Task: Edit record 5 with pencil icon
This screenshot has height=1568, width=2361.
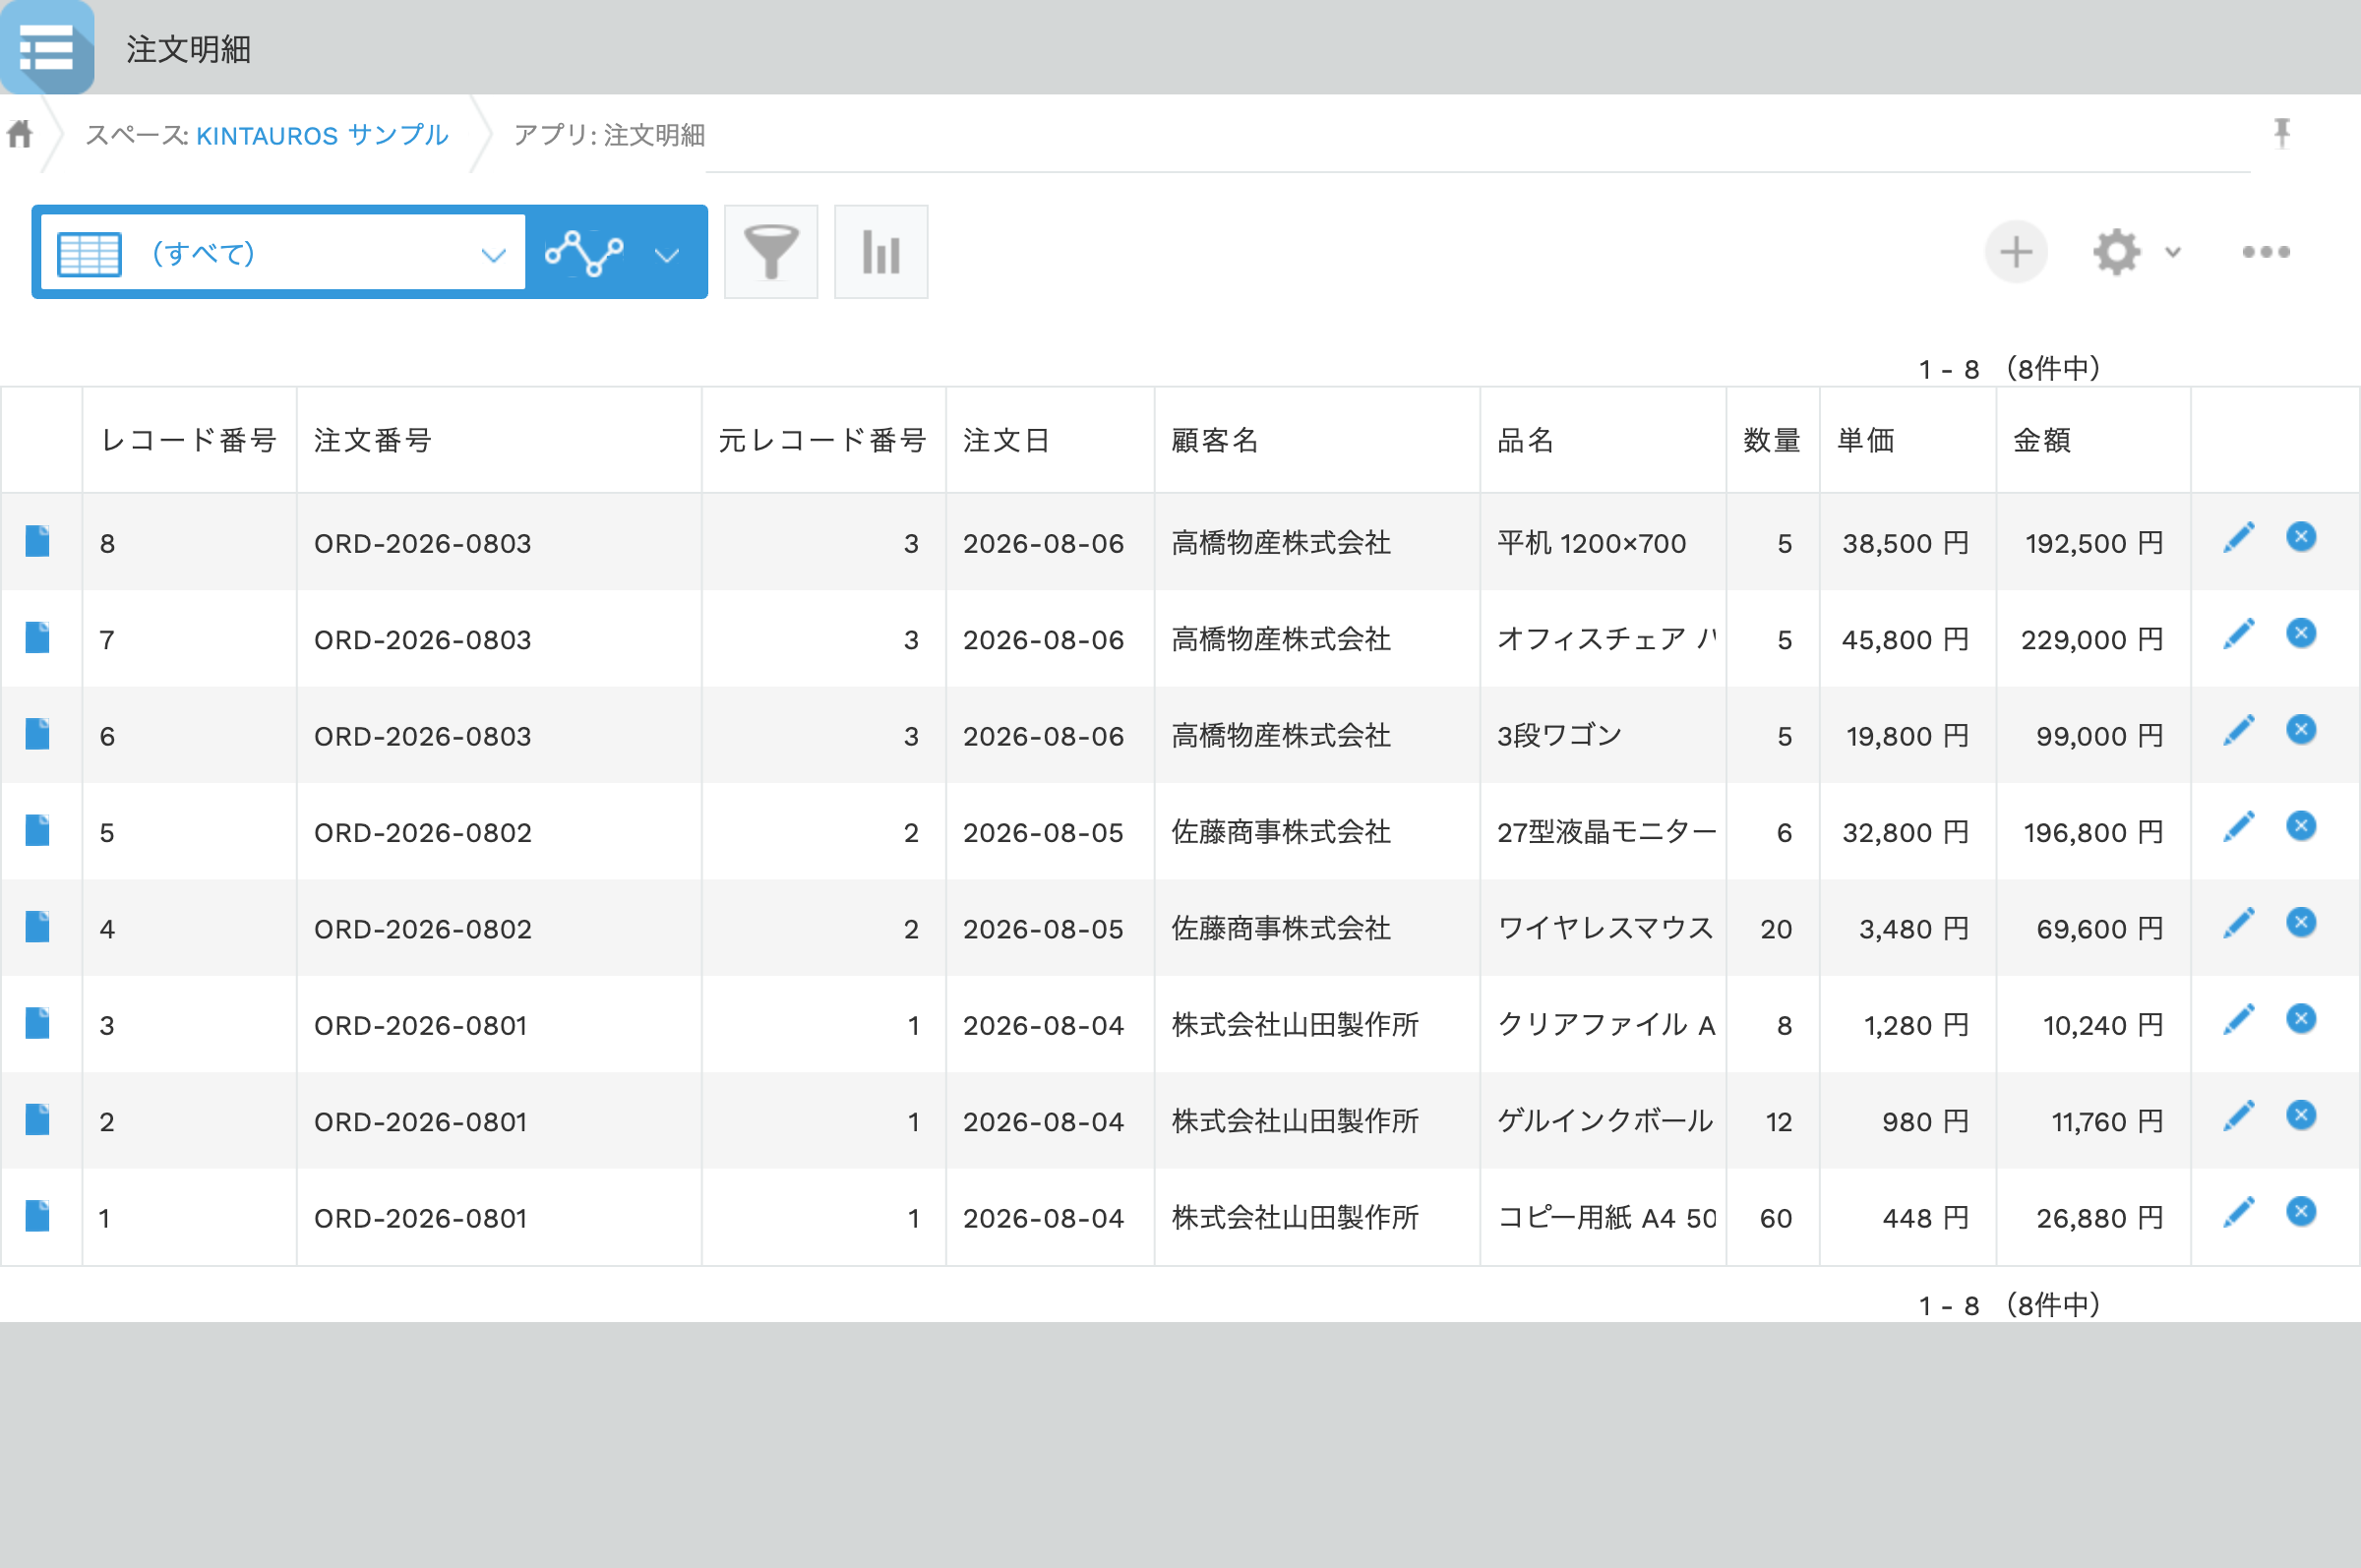Action: click(2239, 826)
